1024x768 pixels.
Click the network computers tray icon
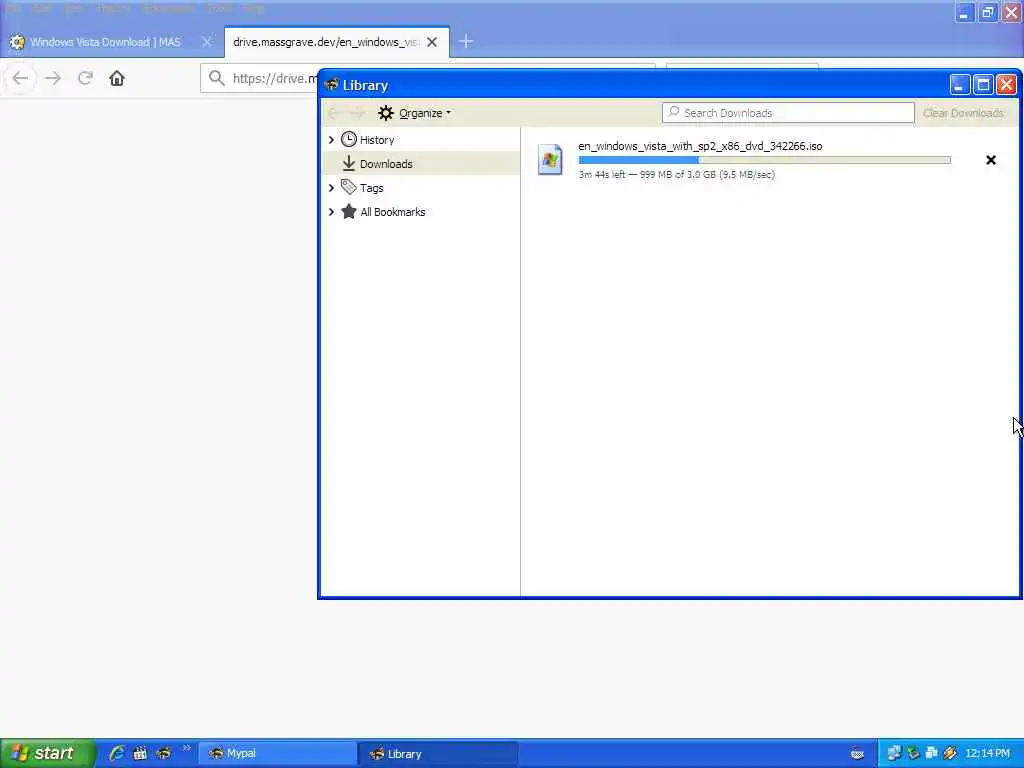[894, 754]
